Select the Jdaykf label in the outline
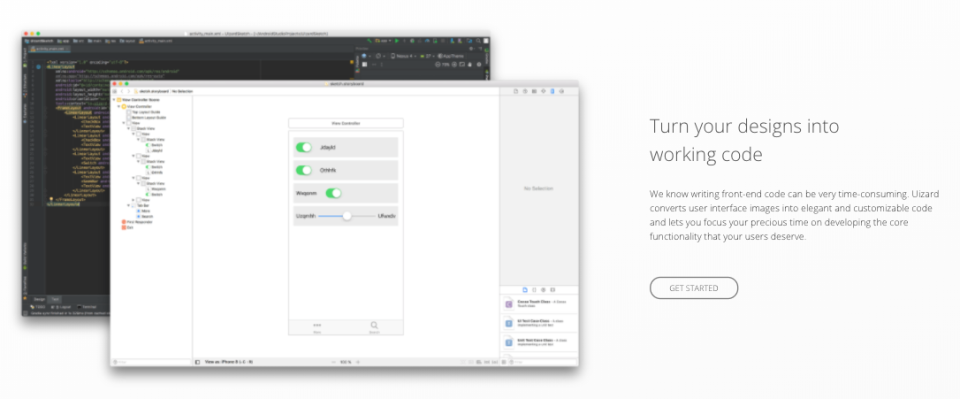Viewport: 960px width, 399px height. click(153, 151)
